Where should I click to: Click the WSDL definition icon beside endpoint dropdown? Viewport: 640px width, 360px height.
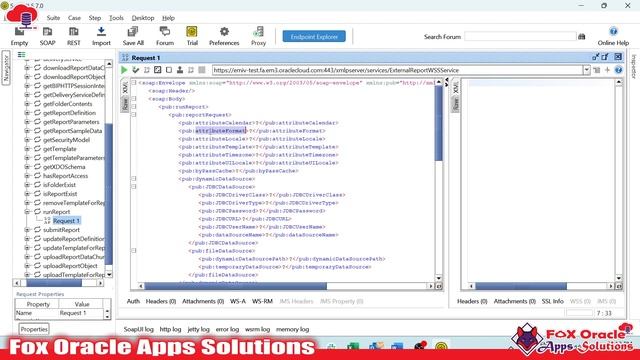(x=597, y=70)
